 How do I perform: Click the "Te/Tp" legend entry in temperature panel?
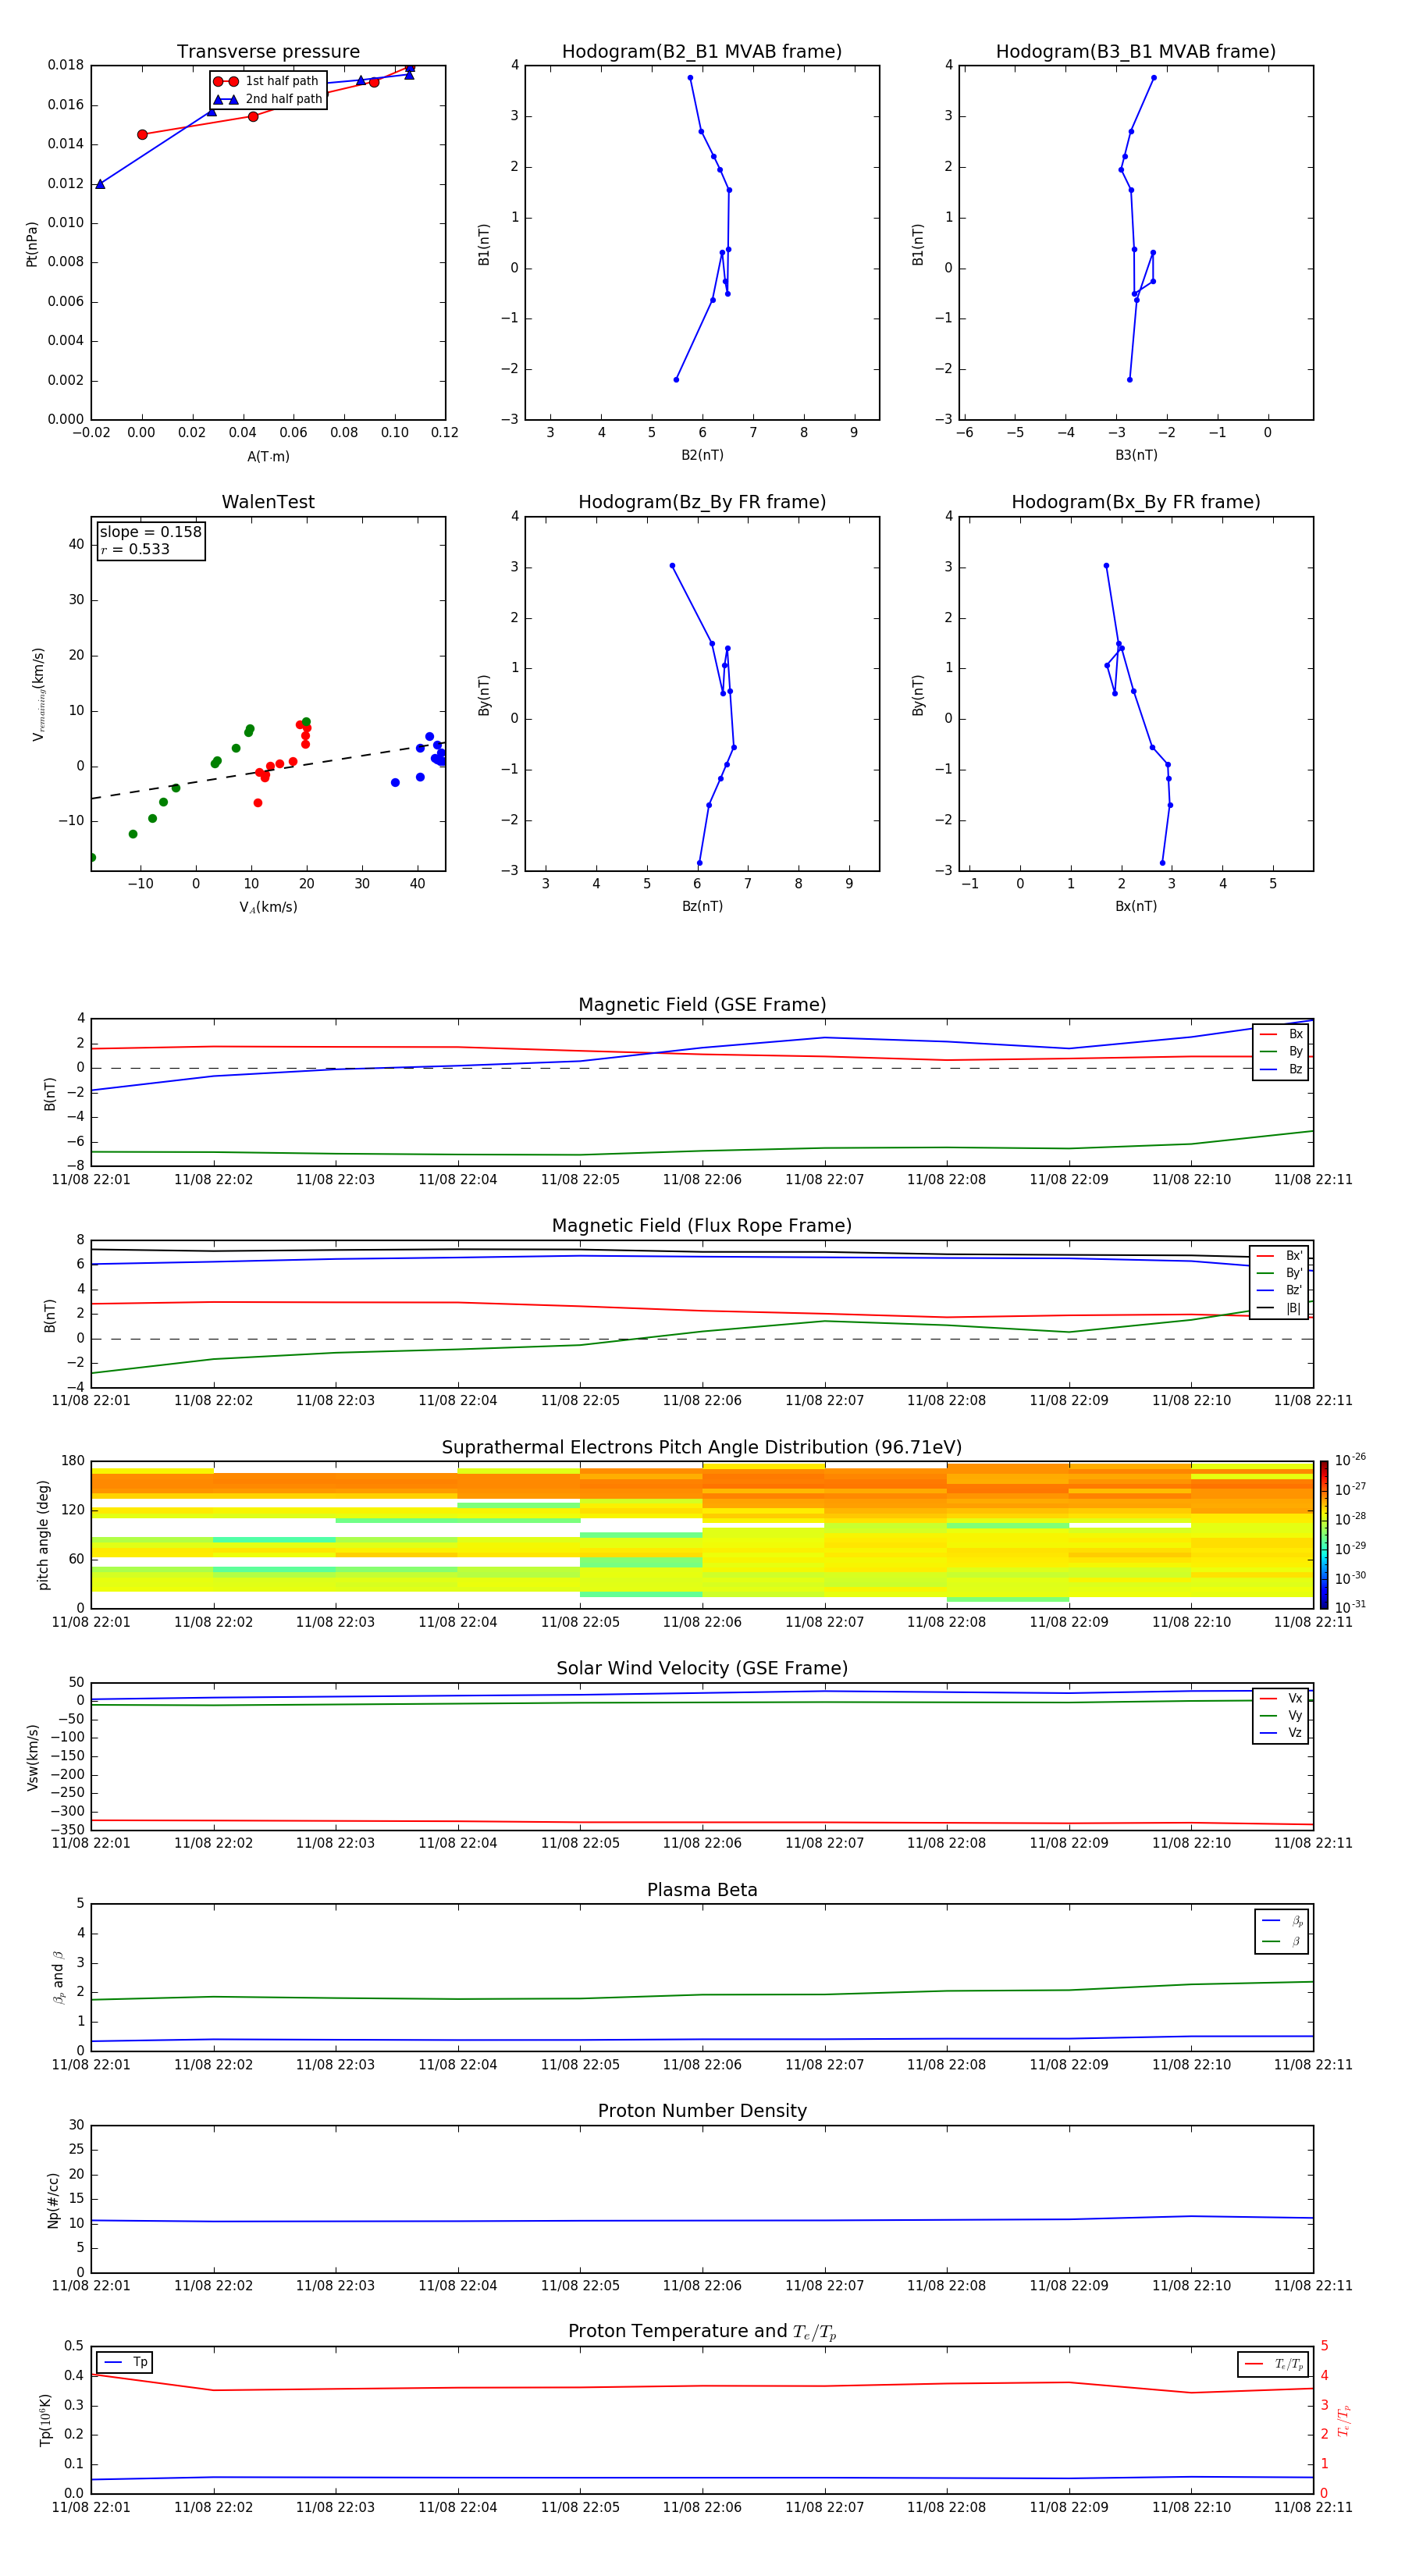1274,2364
